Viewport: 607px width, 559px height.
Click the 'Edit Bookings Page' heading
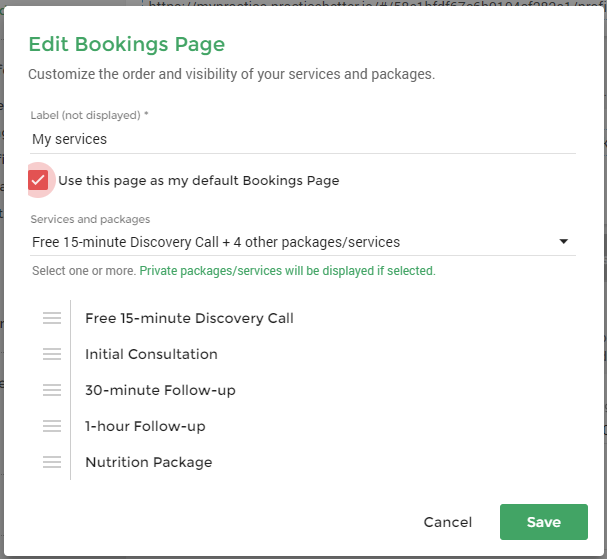point(126,44)
